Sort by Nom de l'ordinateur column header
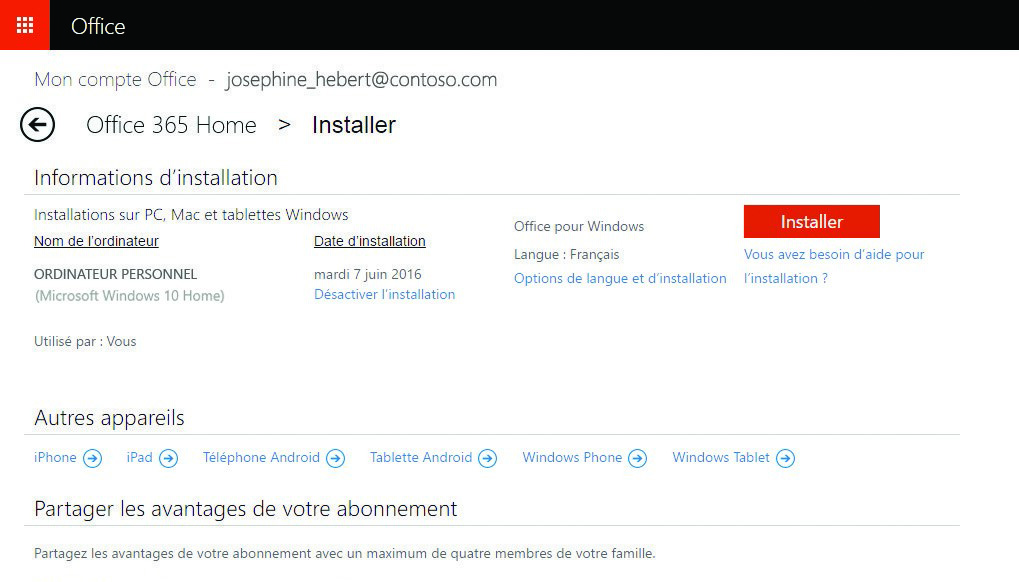Screen dimensions: 1019x582 (96, 241)
